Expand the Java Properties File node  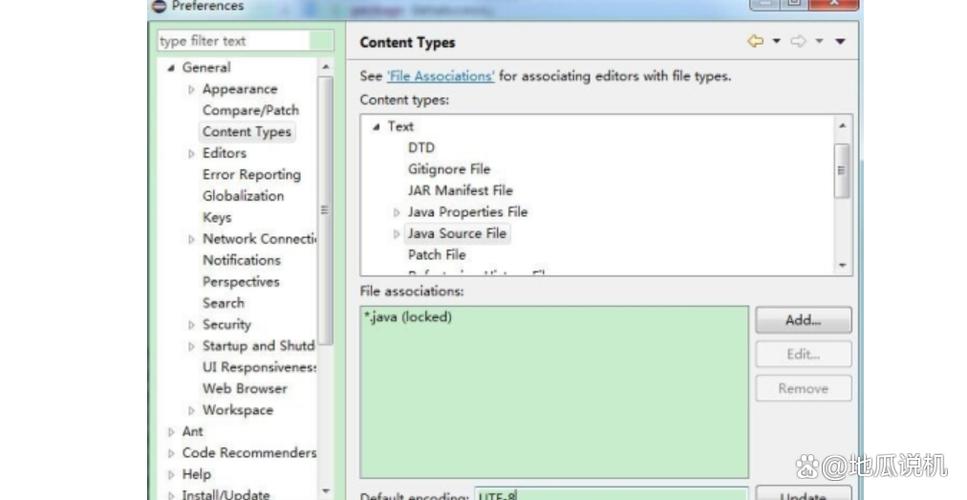click(397, 212)
